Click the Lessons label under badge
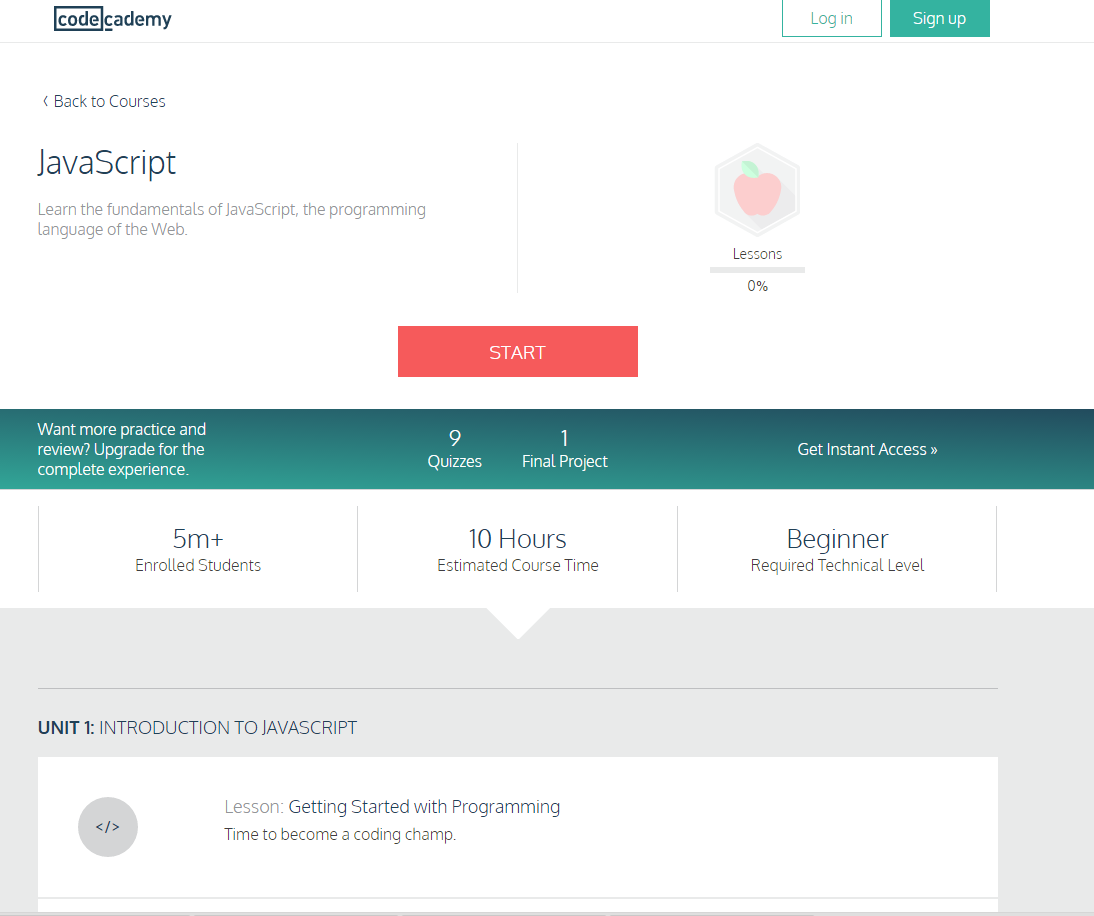The width and height of the screenshot is (1094, 916). click(757, 254)
